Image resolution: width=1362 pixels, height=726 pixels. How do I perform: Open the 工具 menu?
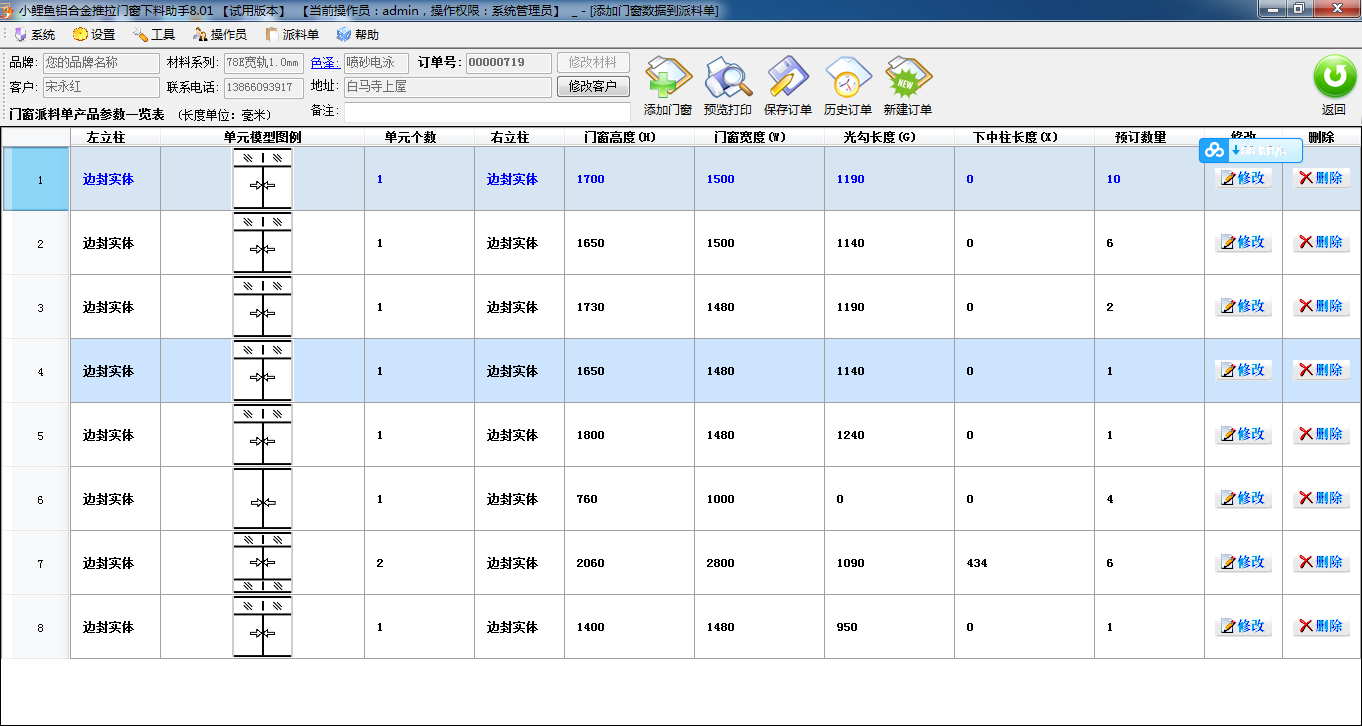tap(154, 35)
